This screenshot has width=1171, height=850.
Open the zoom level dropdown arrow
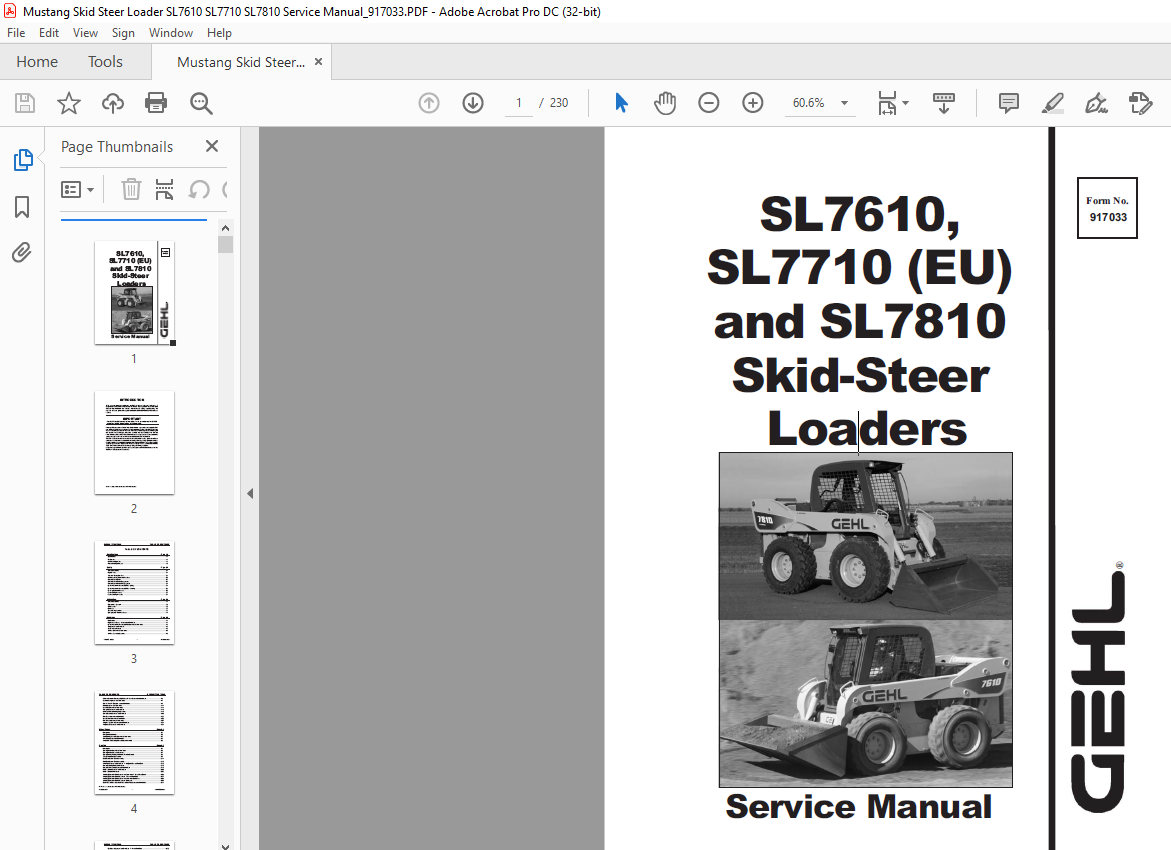tap(845, 103)
